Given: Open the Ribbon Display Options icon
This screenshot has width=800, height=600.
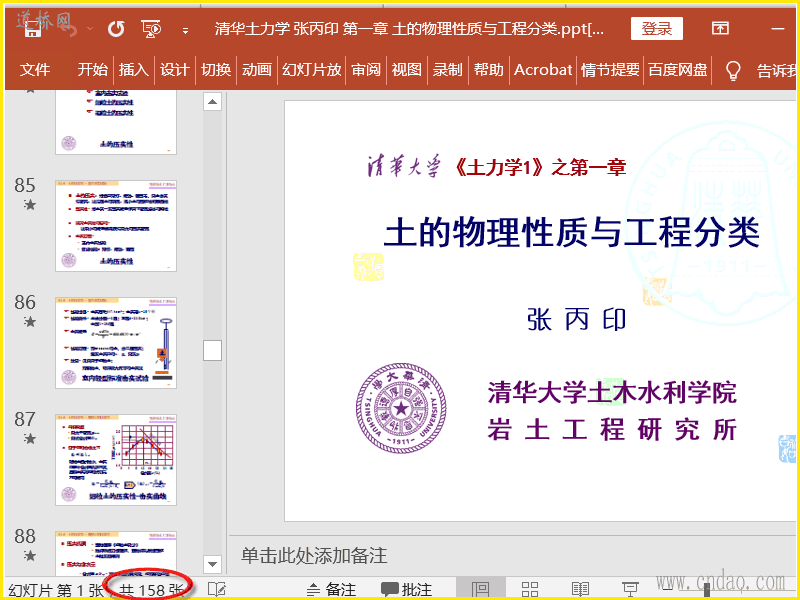Looking at the screenshot, I should (x=720, y=29).
